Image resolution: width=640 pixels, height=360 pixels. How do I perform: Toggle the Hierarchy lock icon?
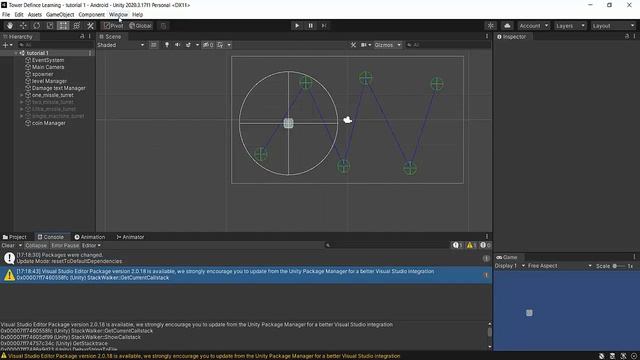[x=82, y=36]
